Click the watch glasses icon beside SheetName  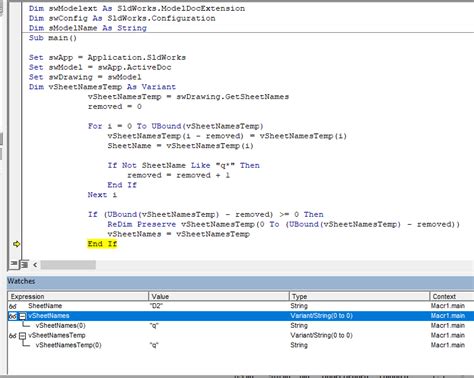click(13, 306)
